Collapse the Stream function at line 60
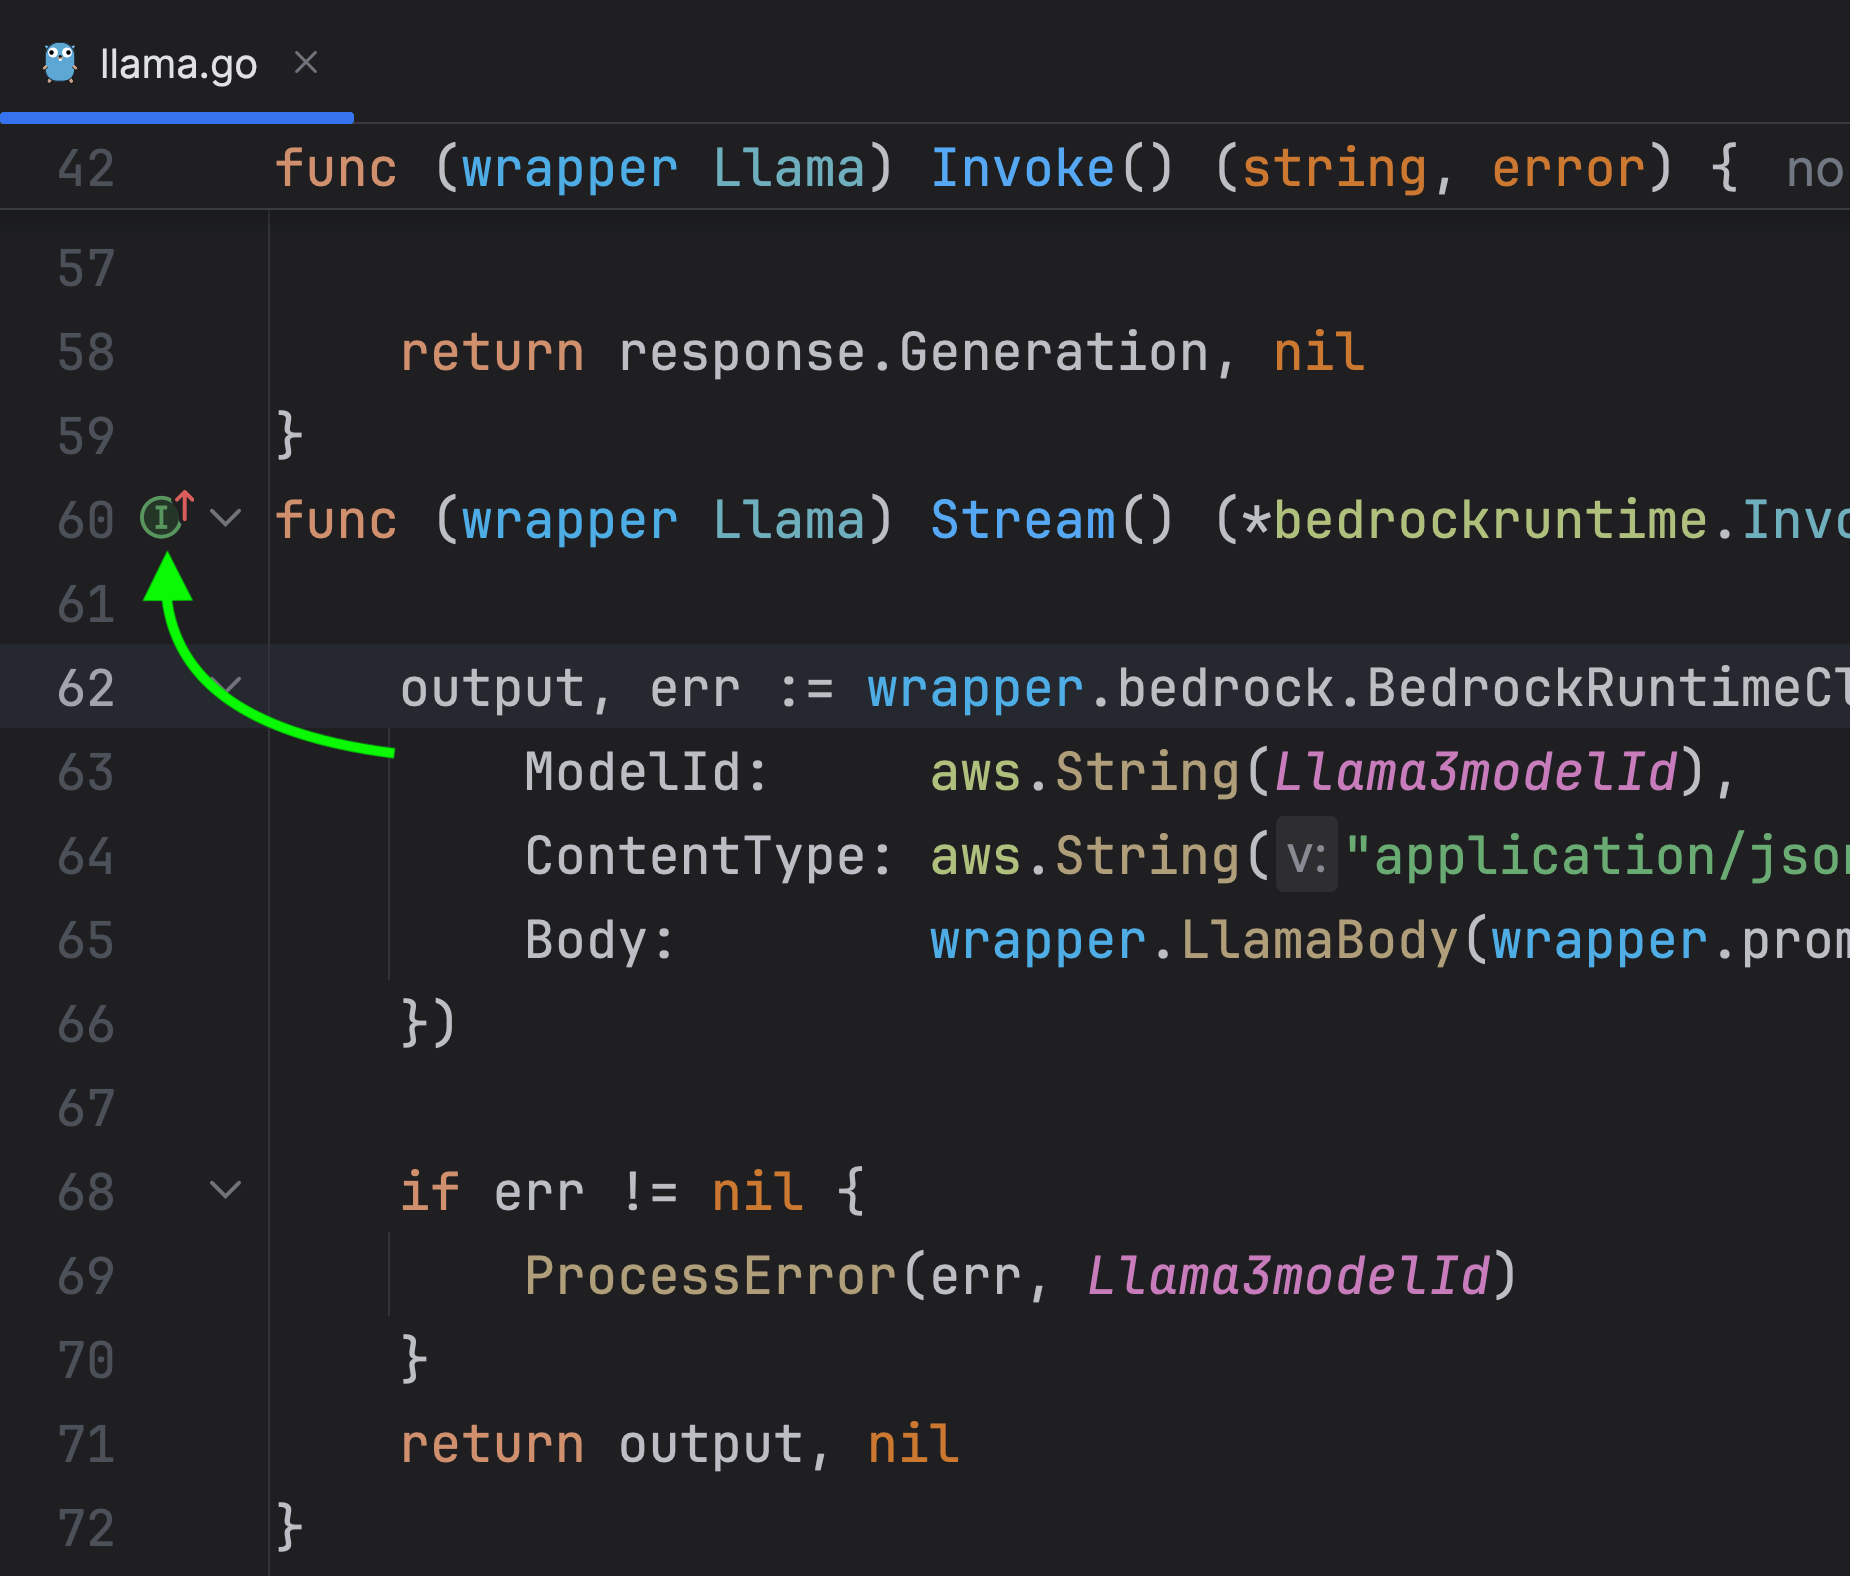The height and width of the screenshot is (1576, 1850). point(227,518)
